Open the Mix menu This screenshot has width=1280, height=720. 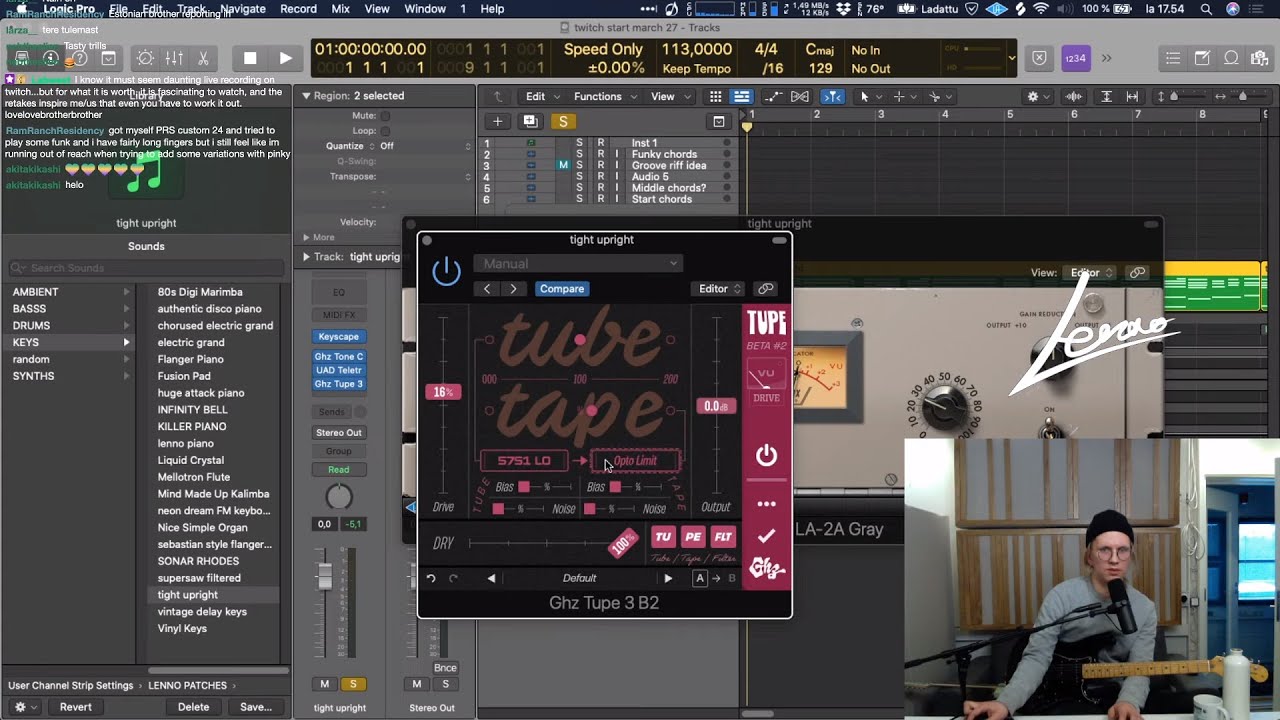coord(340,9)
